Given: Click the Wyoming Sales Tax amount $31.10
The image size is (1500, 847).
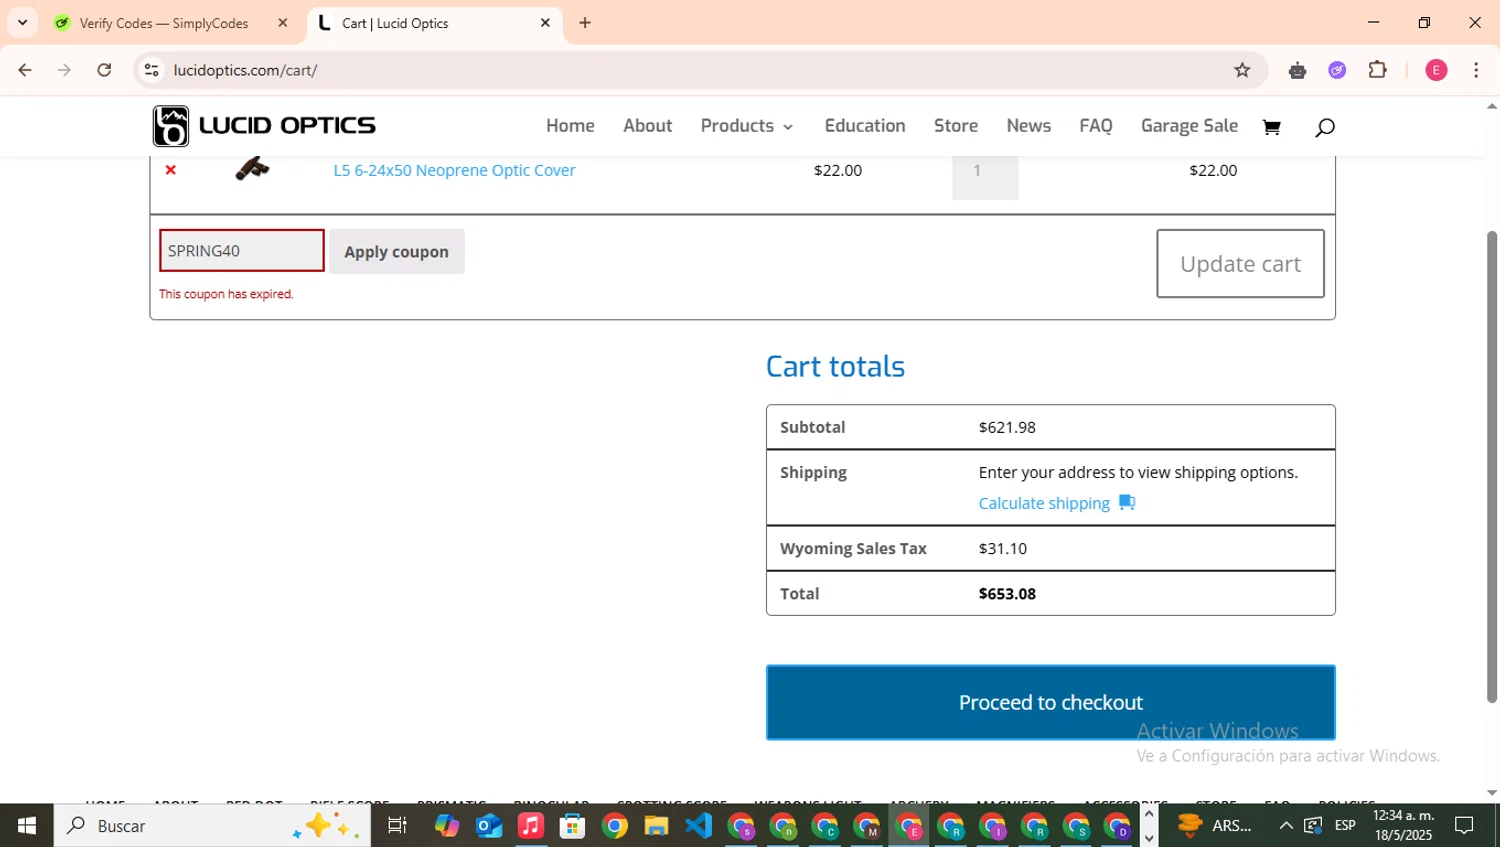Looking at the screenshot, I should [1002, 548].
